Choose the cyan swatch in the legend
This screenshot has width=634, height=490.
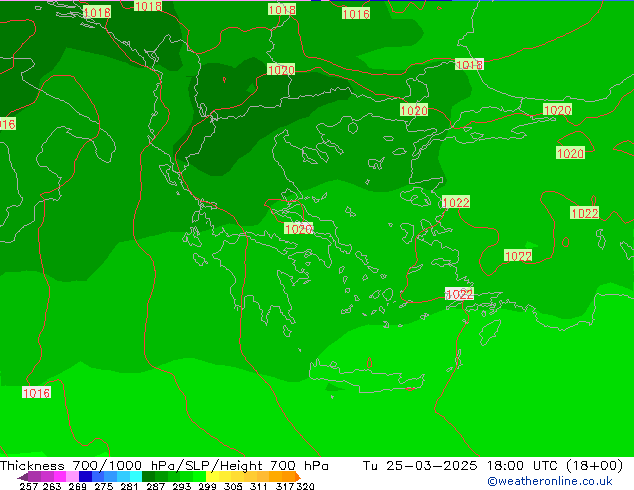(x=136, y=476)
